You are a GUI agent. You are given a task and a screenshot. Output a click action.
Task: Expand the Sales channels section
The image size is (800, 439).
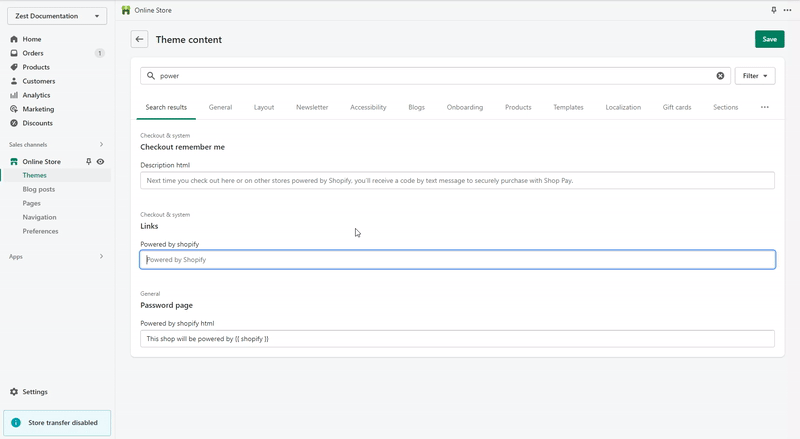pos(101,144)
